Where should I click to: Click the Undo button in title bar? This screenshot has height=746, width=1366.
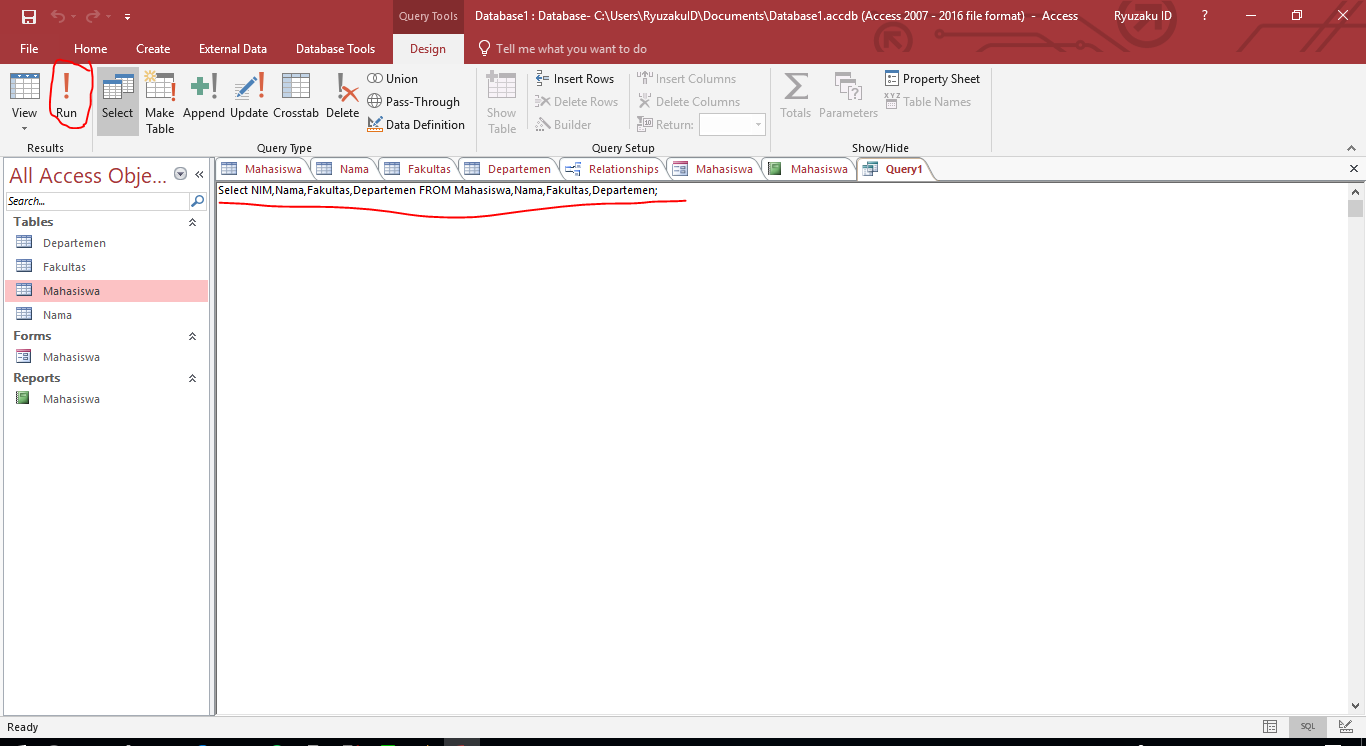[x=59, y=16]
